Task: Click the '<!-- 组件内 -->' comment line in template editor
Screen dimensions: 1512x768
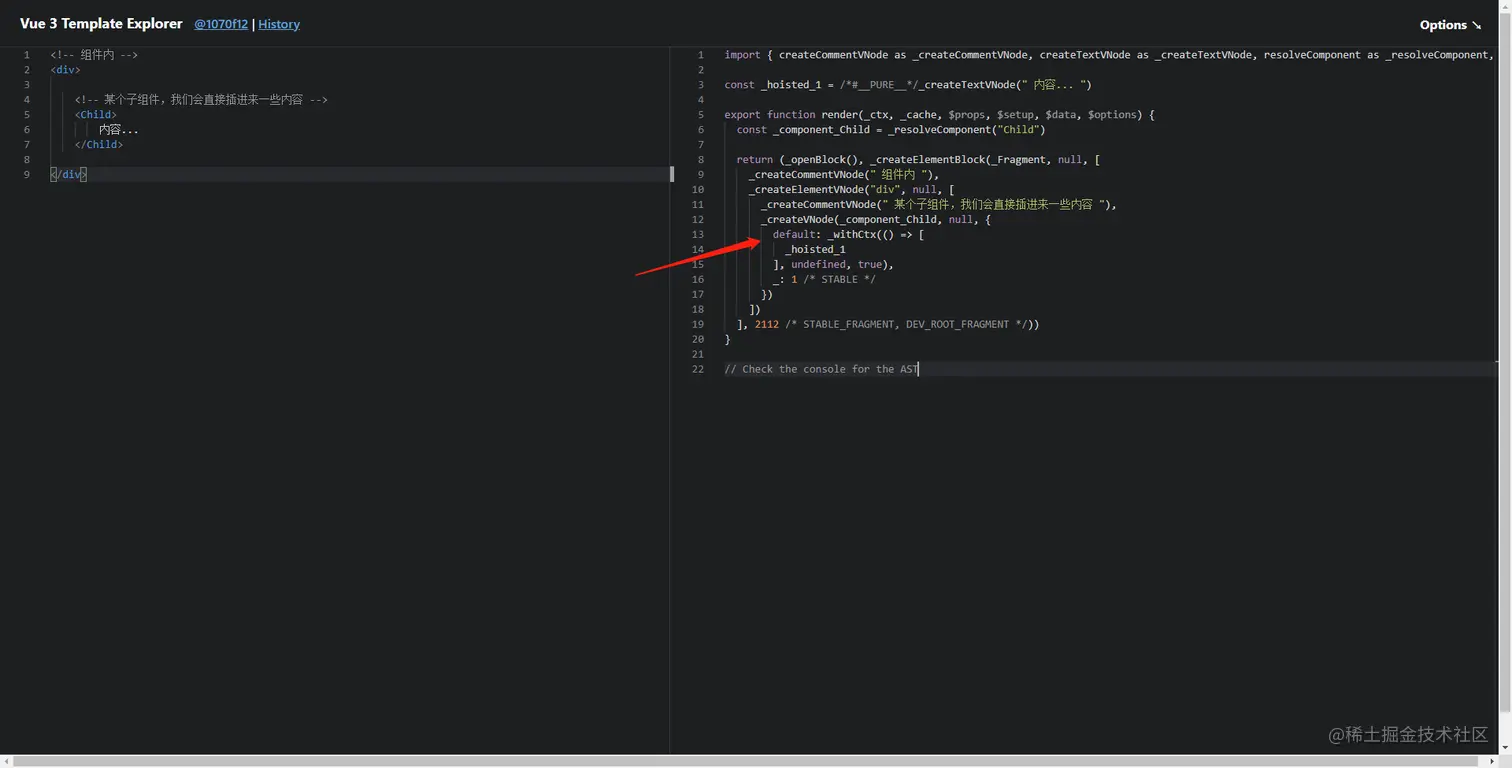Action: pos(94,55)
